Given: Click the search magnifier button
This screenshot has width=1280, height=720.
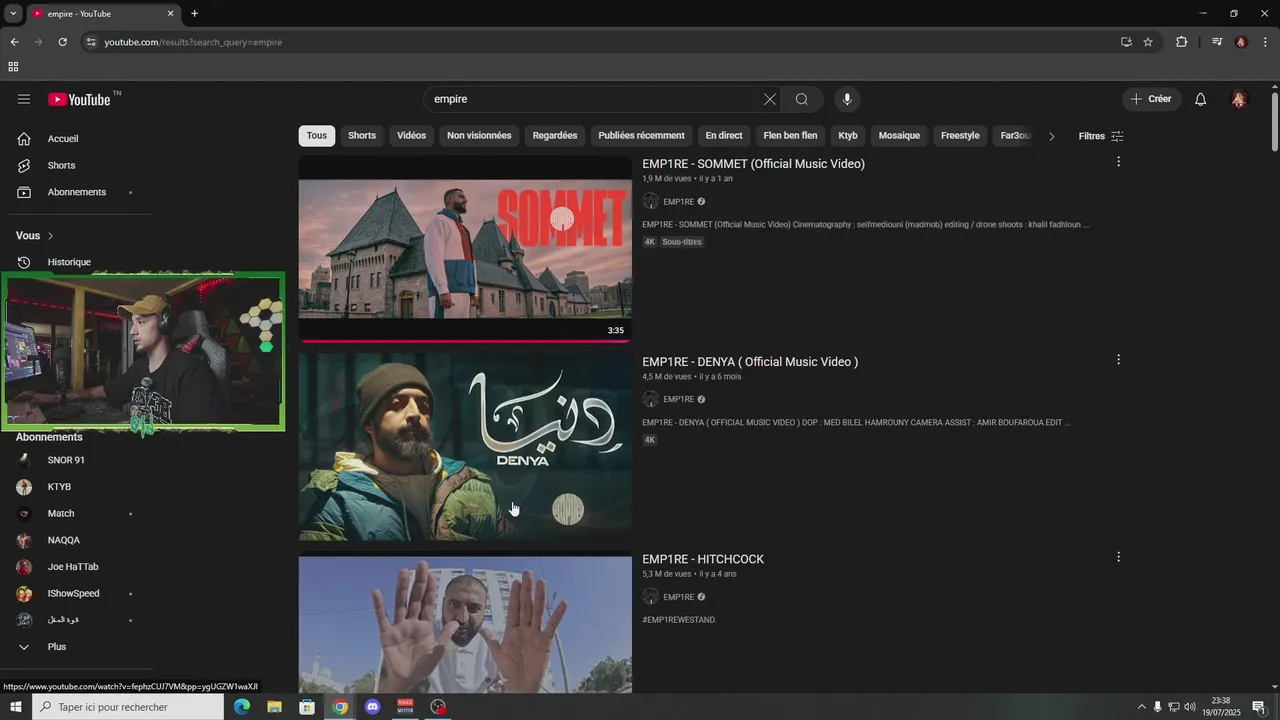Looking at the screenshot, I should pos(802,99).
